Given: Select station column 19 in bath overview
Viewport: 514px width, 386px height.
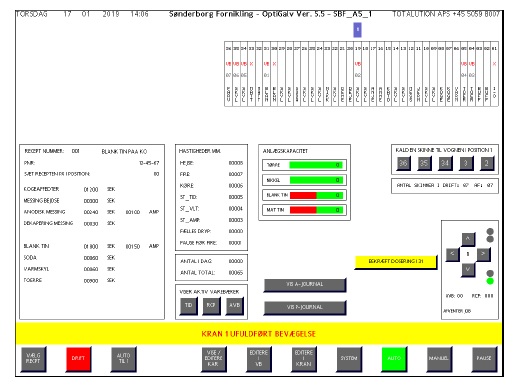Looking at the screenshot, I should 358,74.
